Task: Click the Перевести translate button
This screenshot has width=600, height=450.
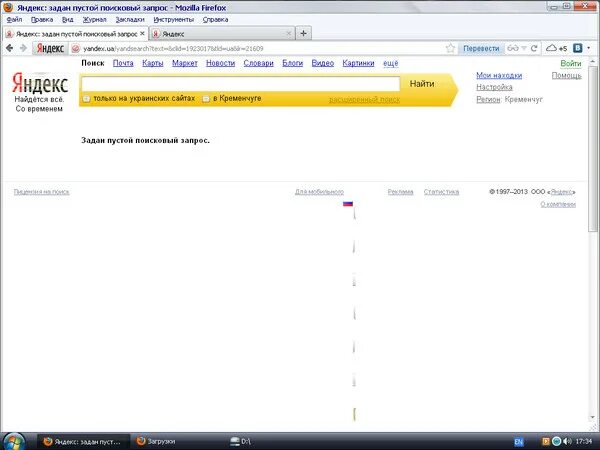Action: coord(481,48)
